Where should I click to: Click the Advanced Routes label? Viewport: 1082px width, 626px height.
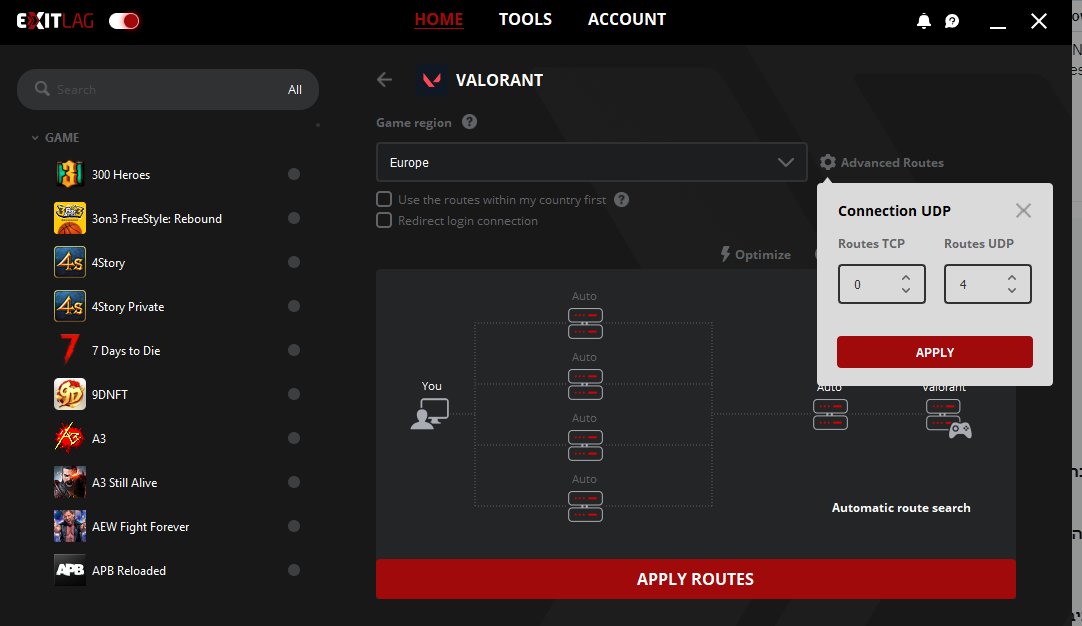point(892,163)
